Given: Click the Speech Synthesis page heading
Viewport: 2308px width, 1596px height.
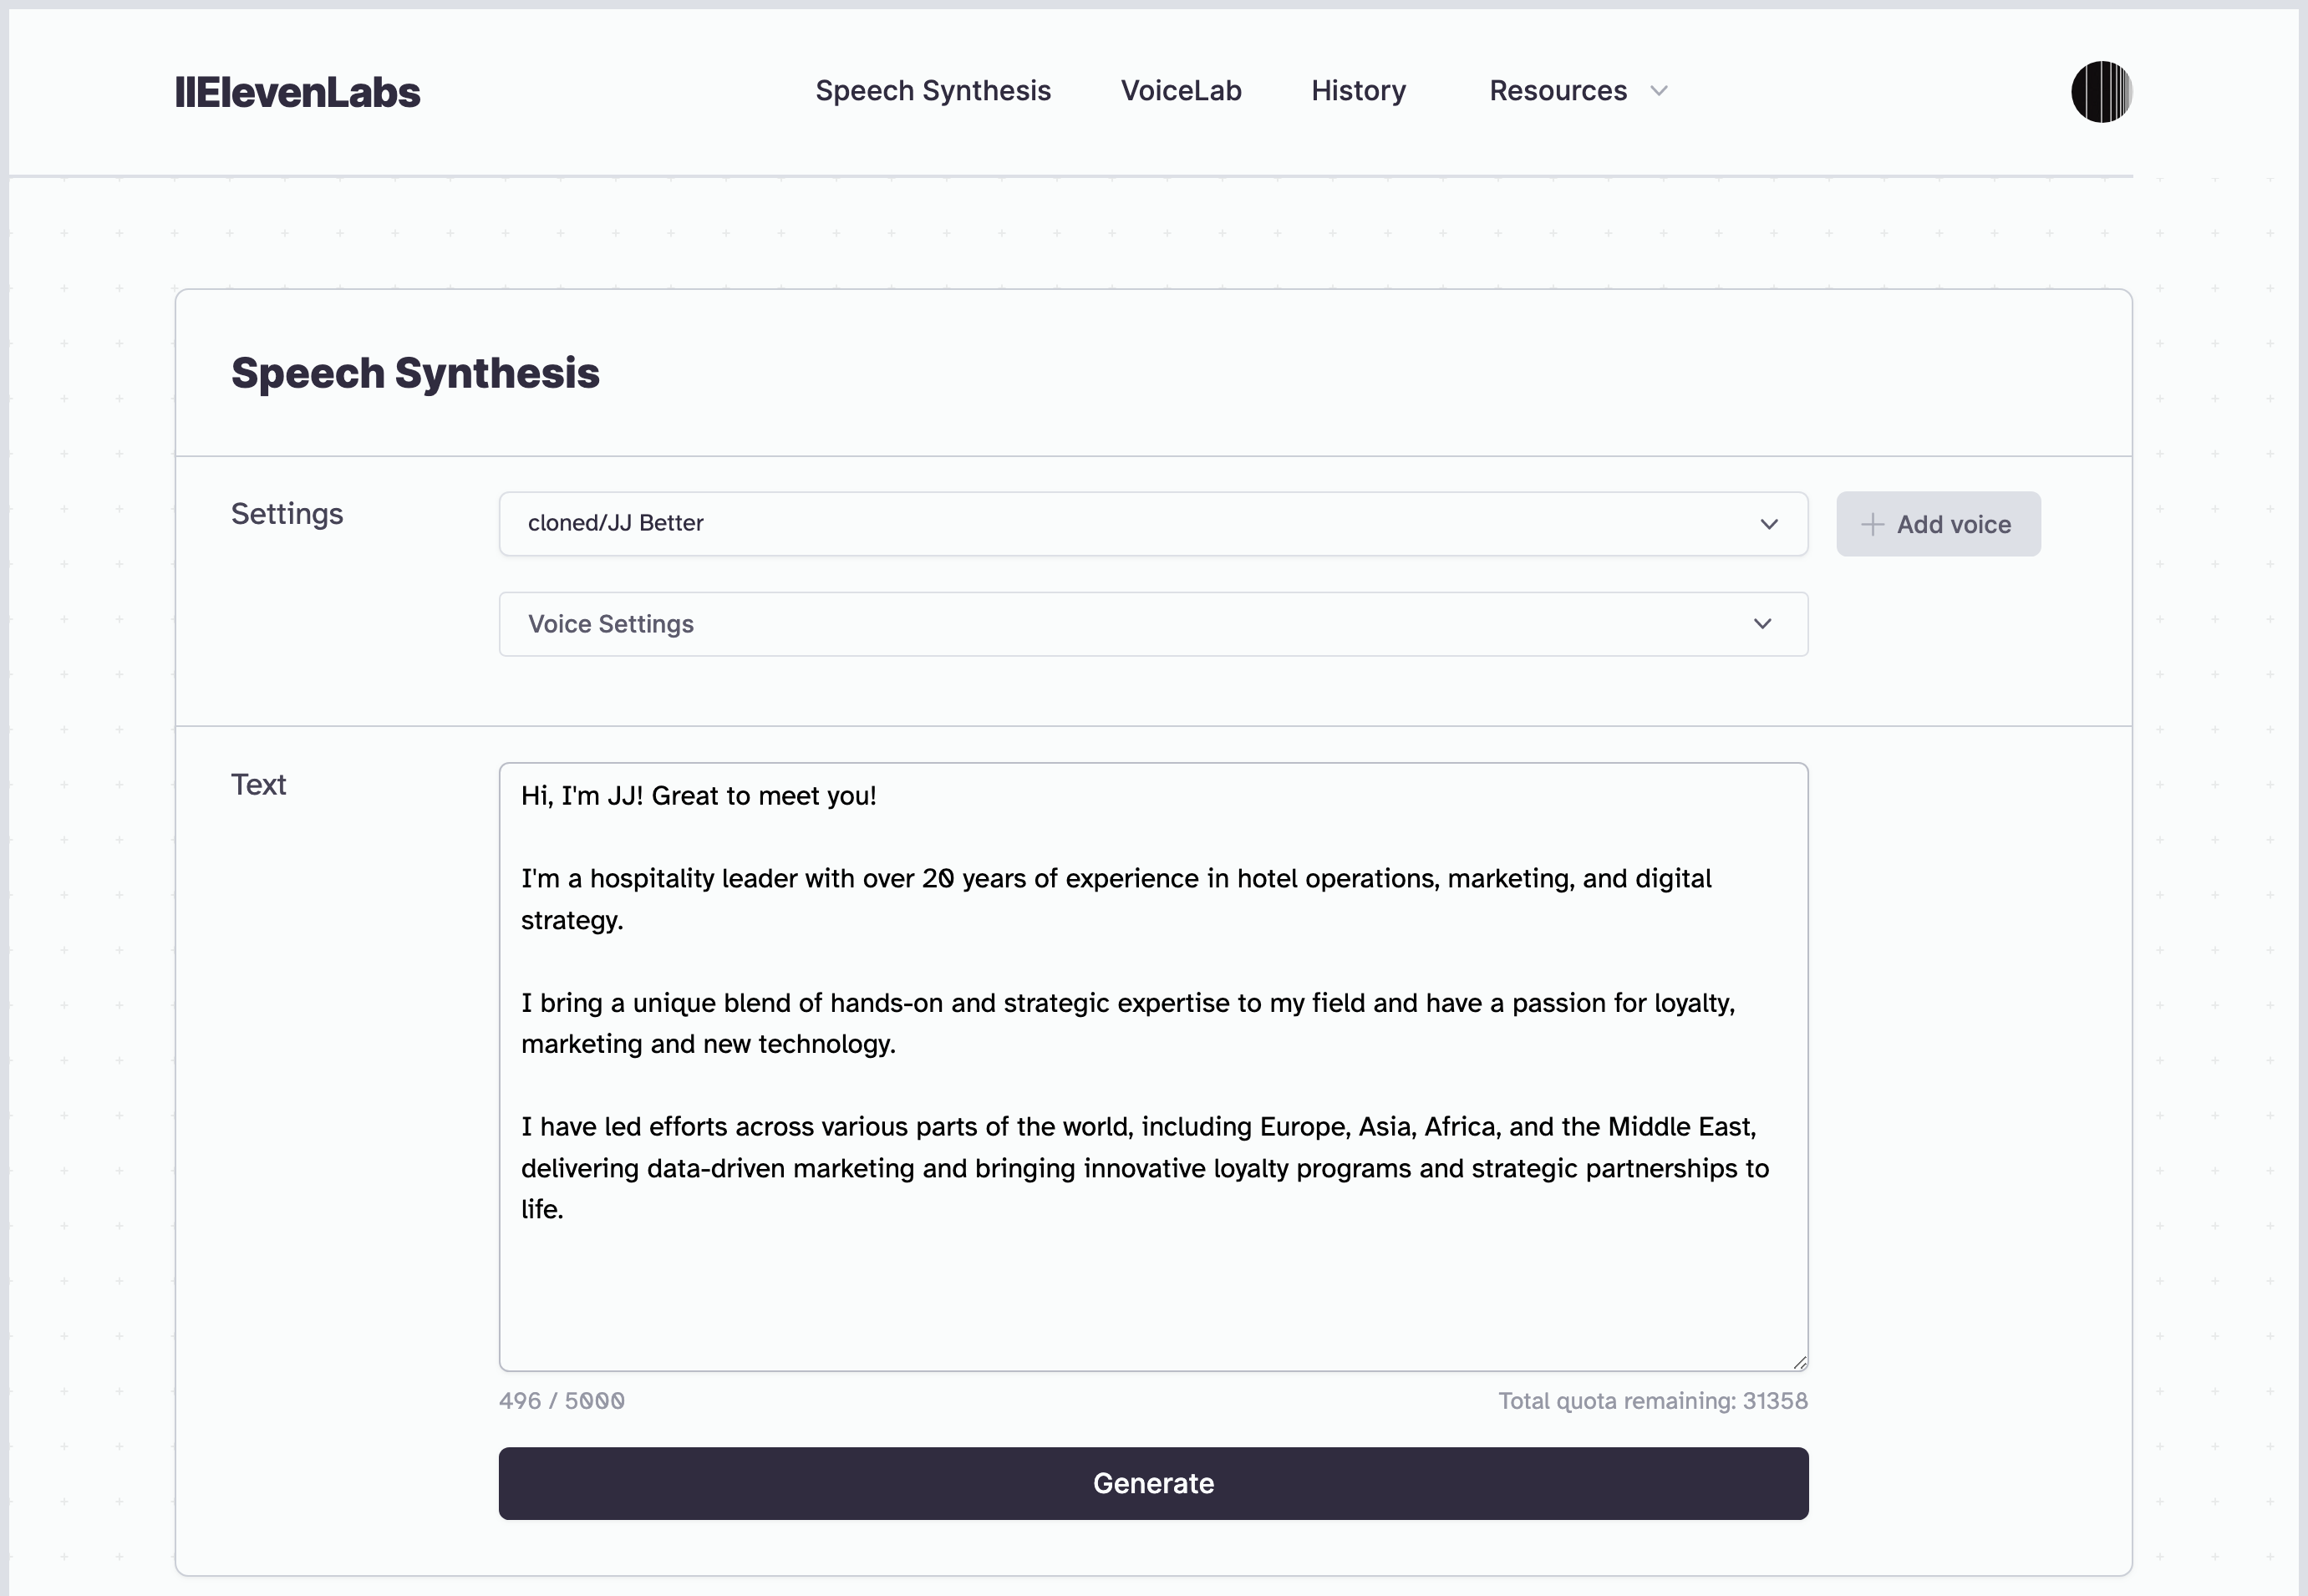Looking at the screenshot, I should pos(415,373).
